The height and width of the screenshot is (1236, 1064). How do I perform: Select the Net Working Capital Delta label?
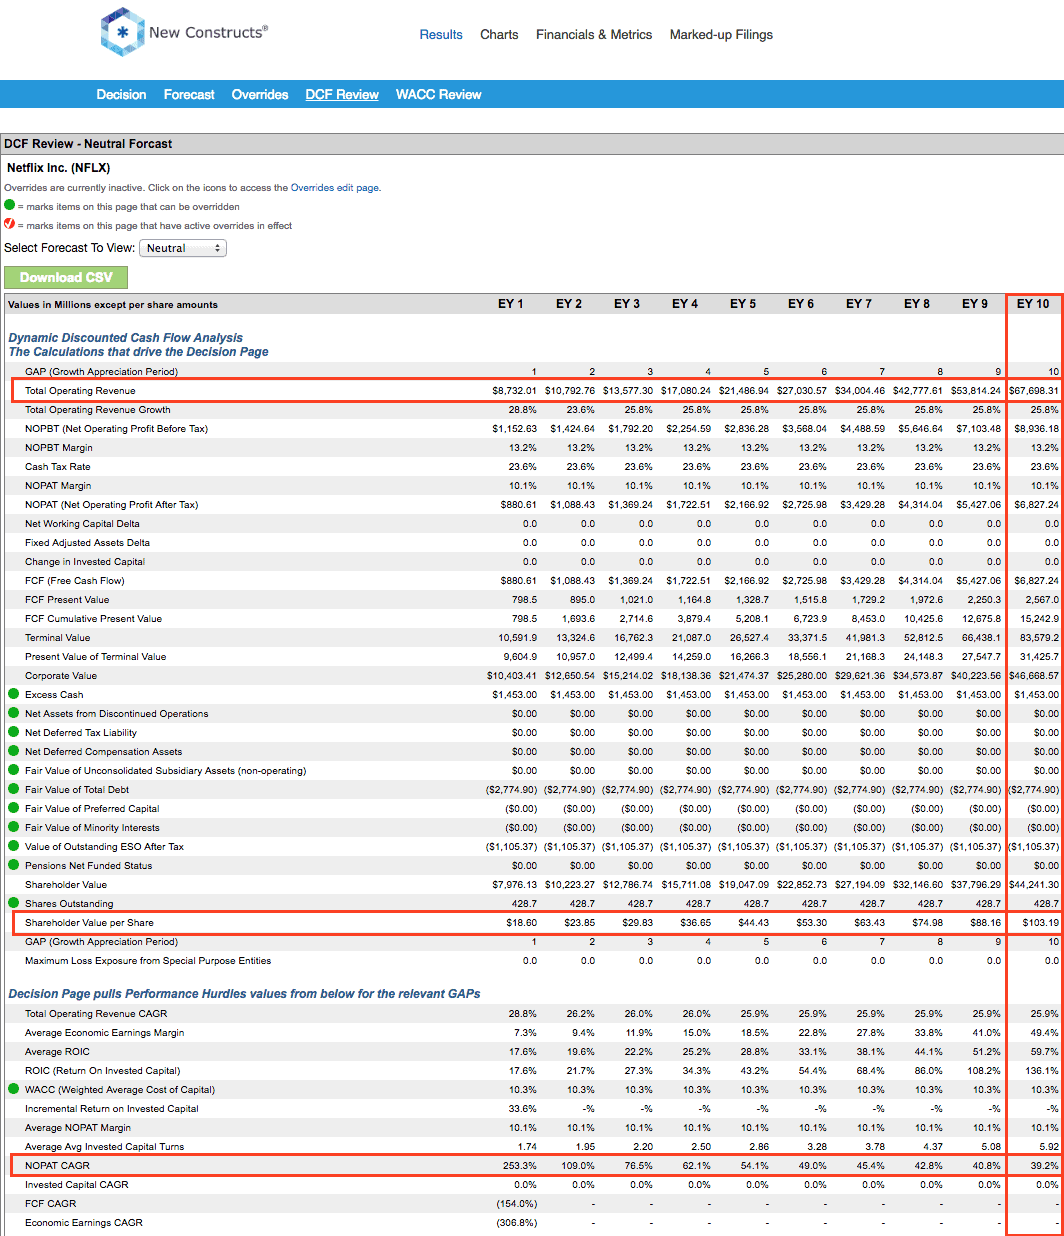coord(82,523)
